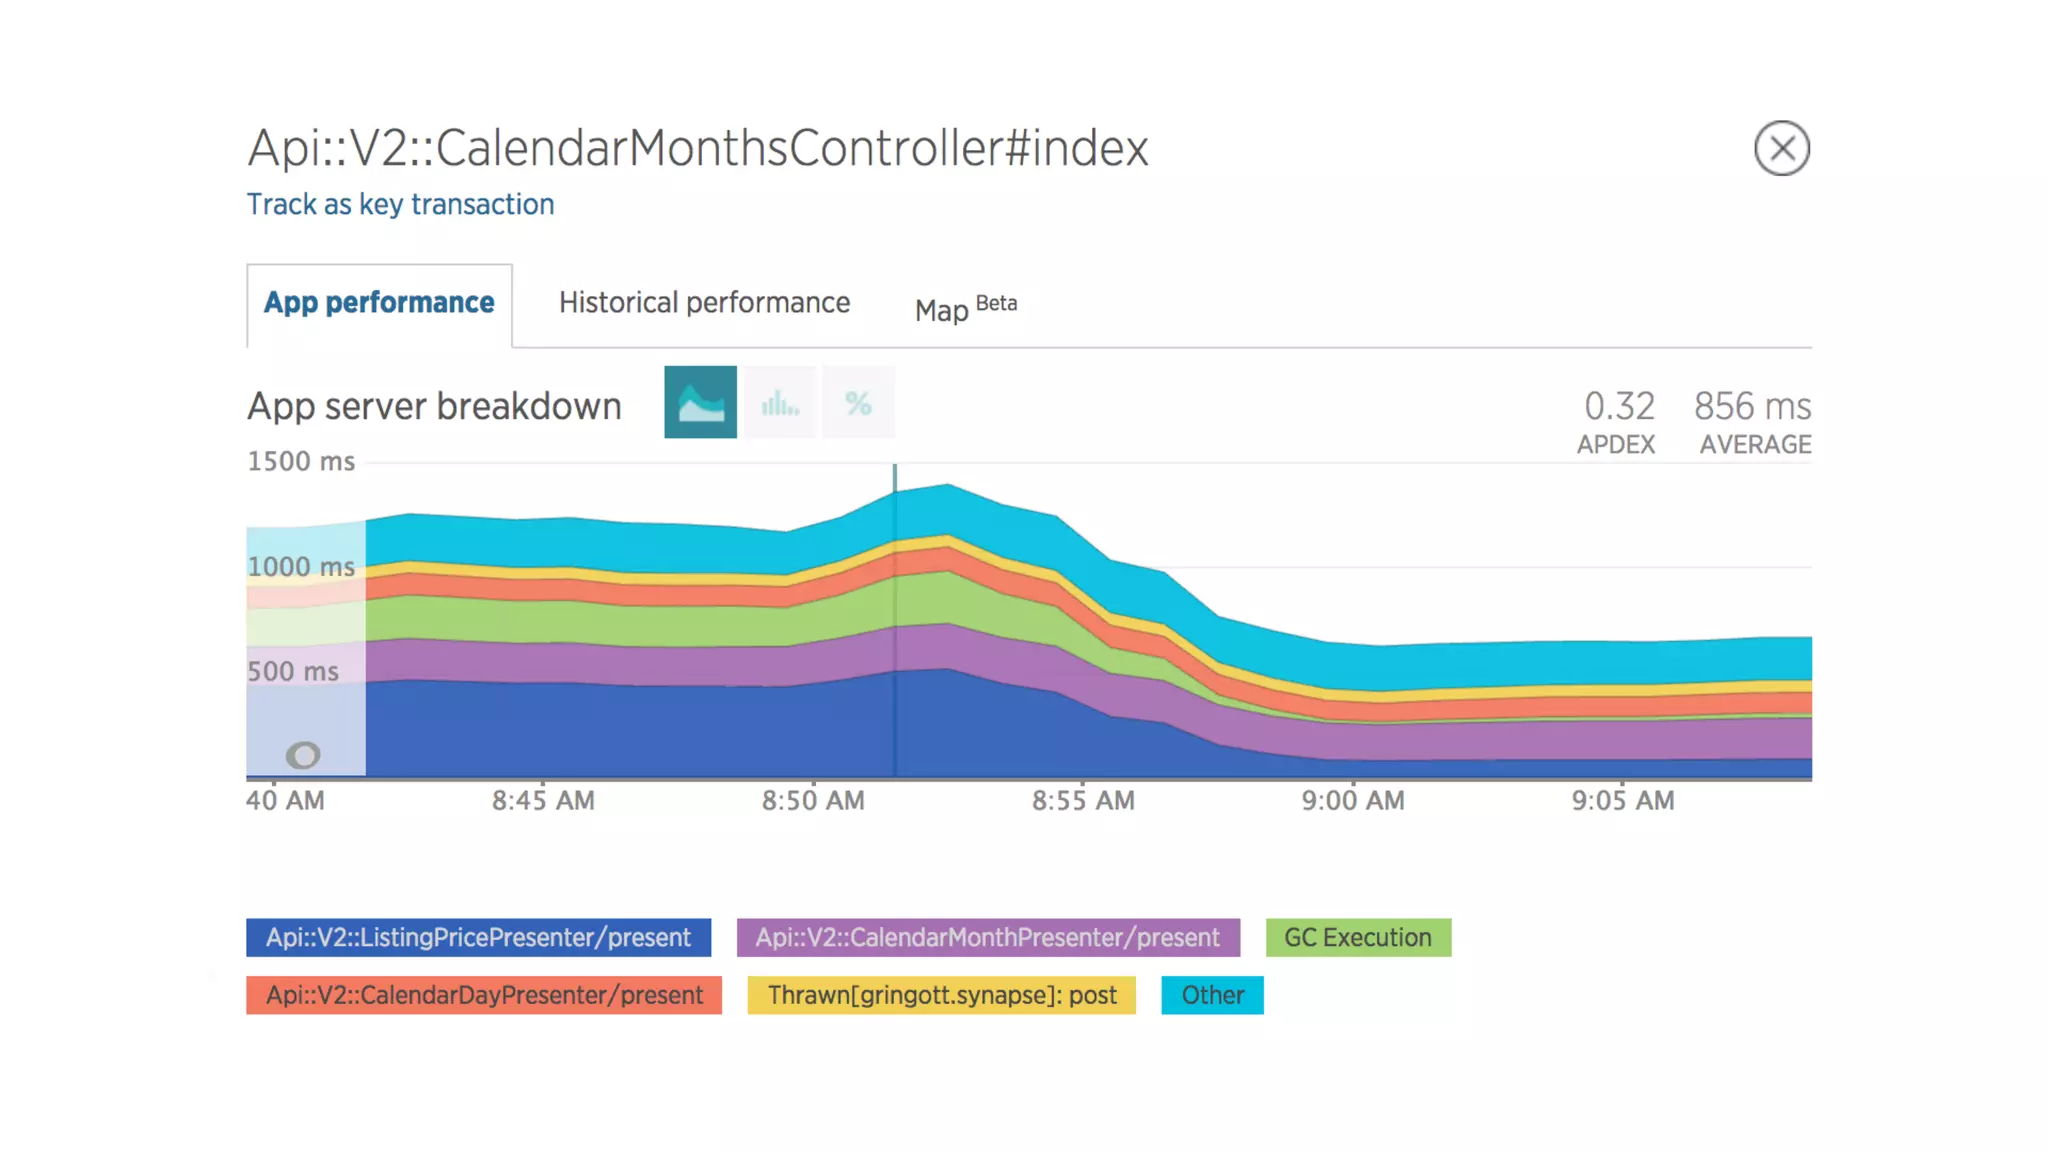The height and width of the screenshot is (1152, 2048).
Task: Open the Historical performance tab
Action: [704, 303]
